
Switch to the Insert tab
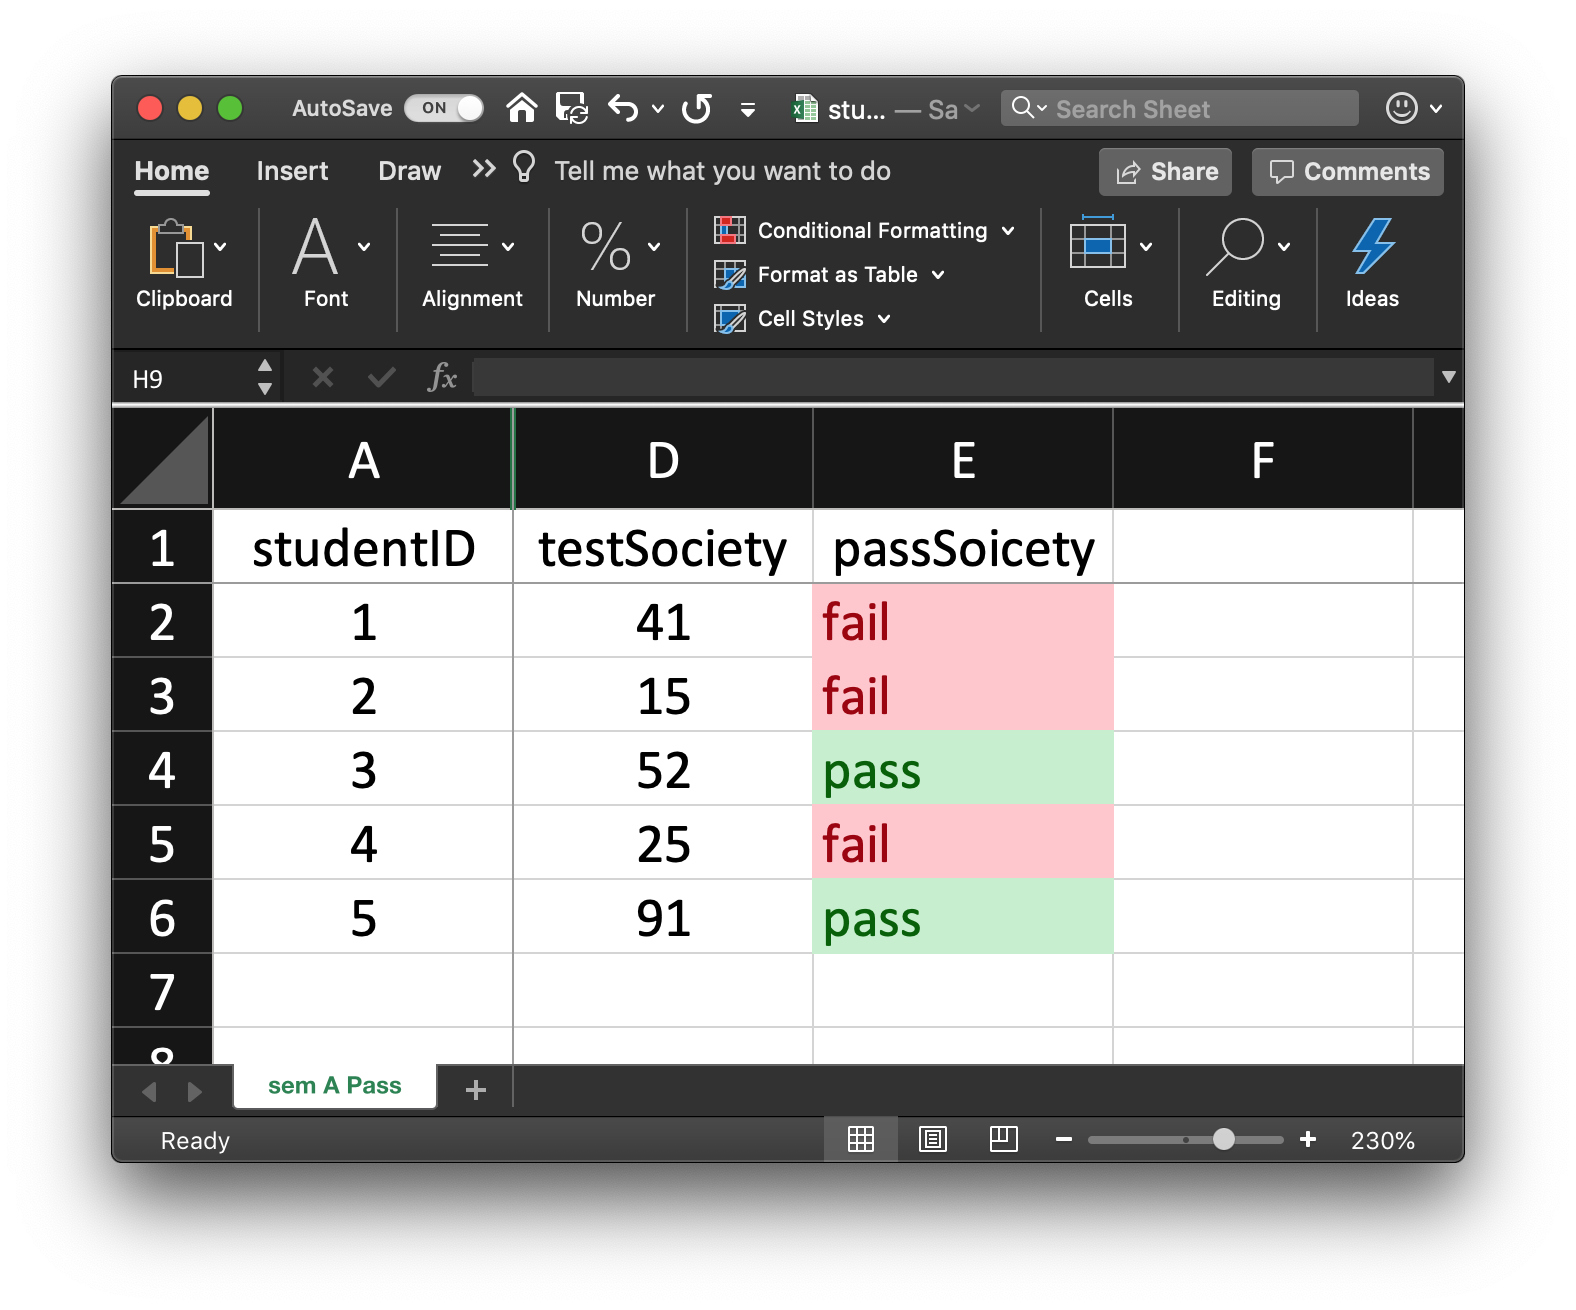[292, 171]
